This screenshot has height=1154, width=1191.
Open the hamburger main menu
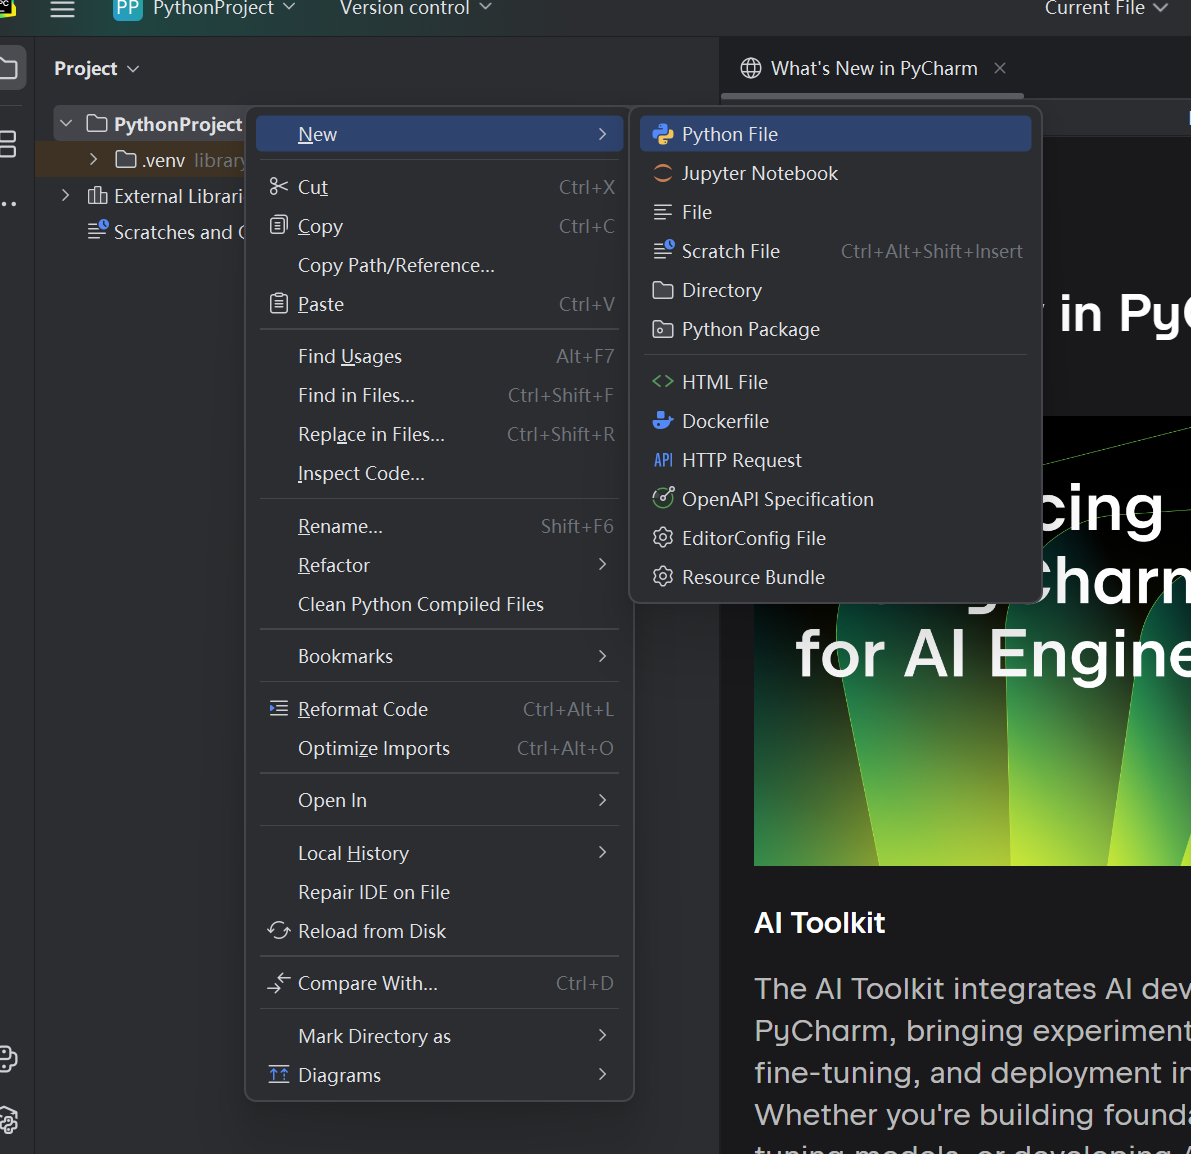62,8
